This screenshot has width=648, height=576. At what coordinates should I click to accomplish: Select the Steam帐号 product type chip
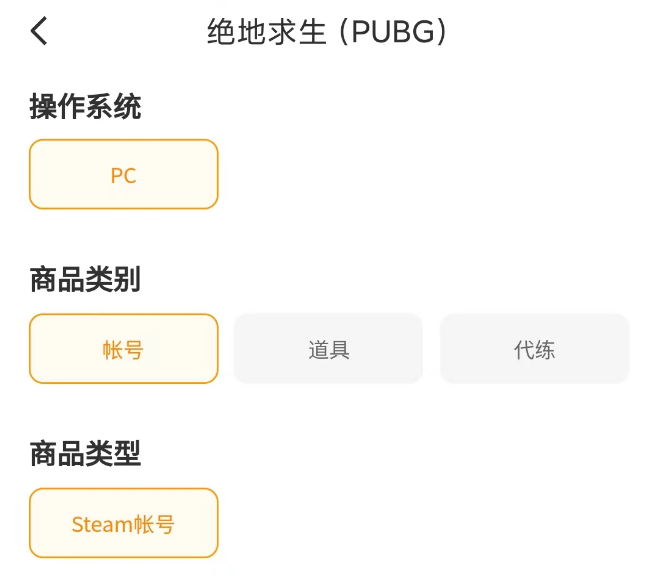(x=124, y=523)
